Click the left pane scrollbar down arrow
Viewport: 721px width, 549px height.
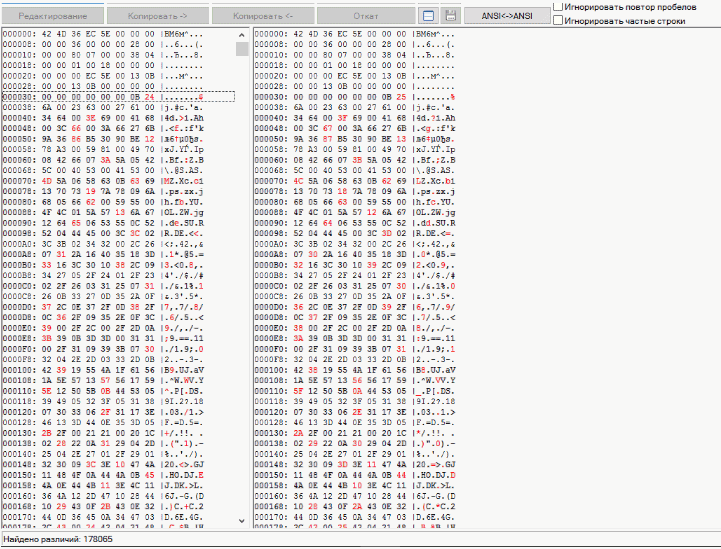coord(242,520)
